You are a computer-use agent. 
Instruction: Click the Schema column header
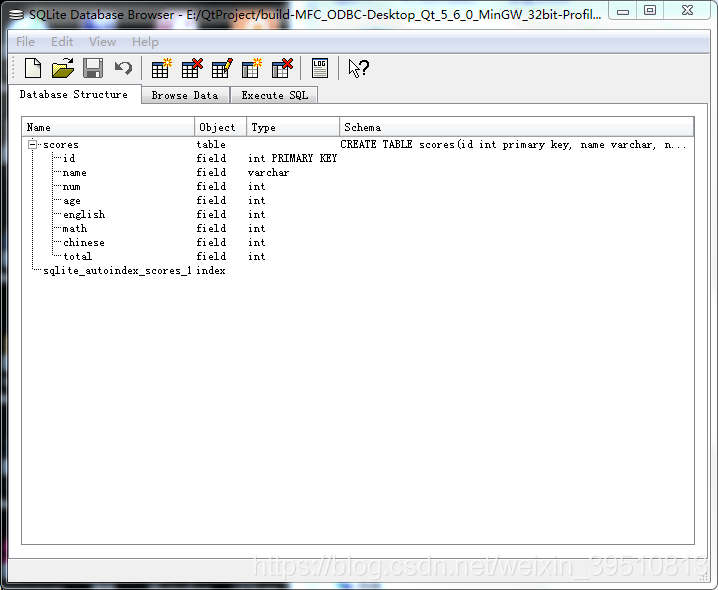coord(517,127)
